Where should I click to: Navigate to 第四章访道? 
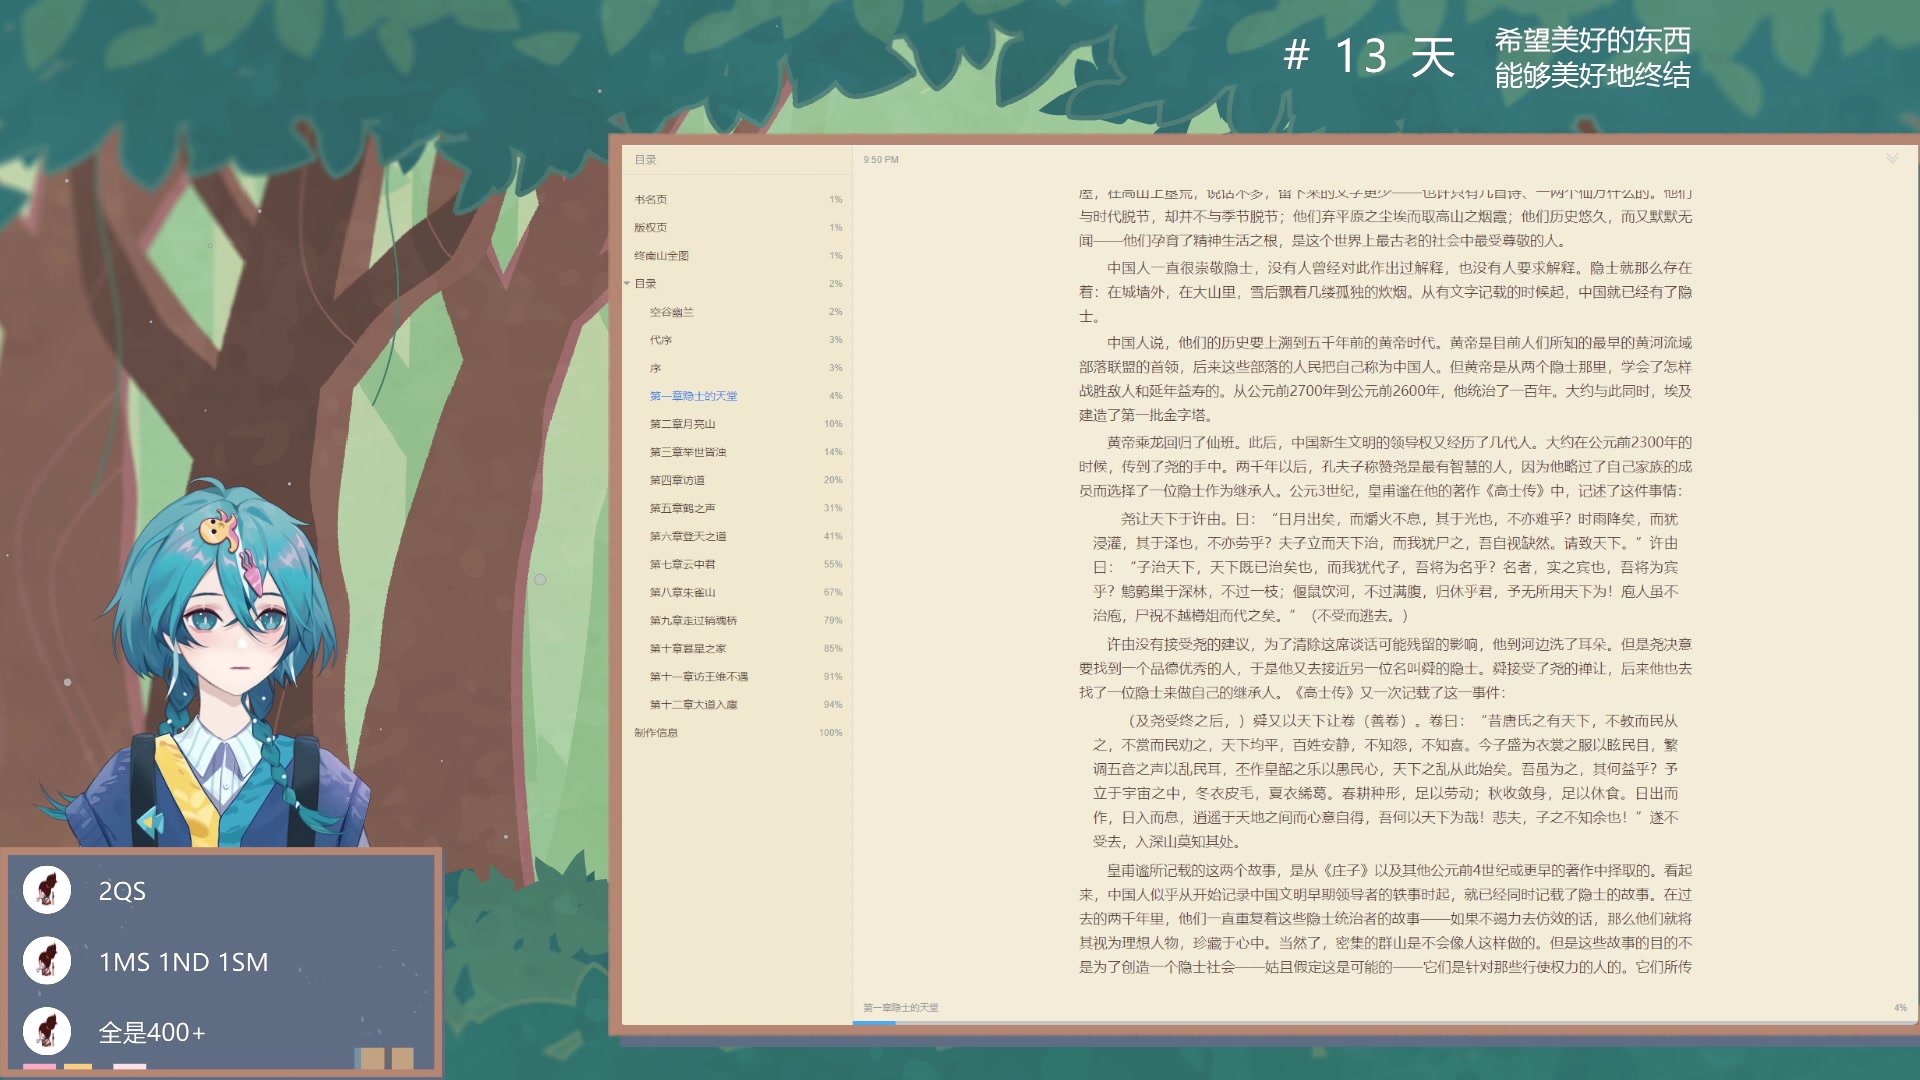click(x=737, y=480)
